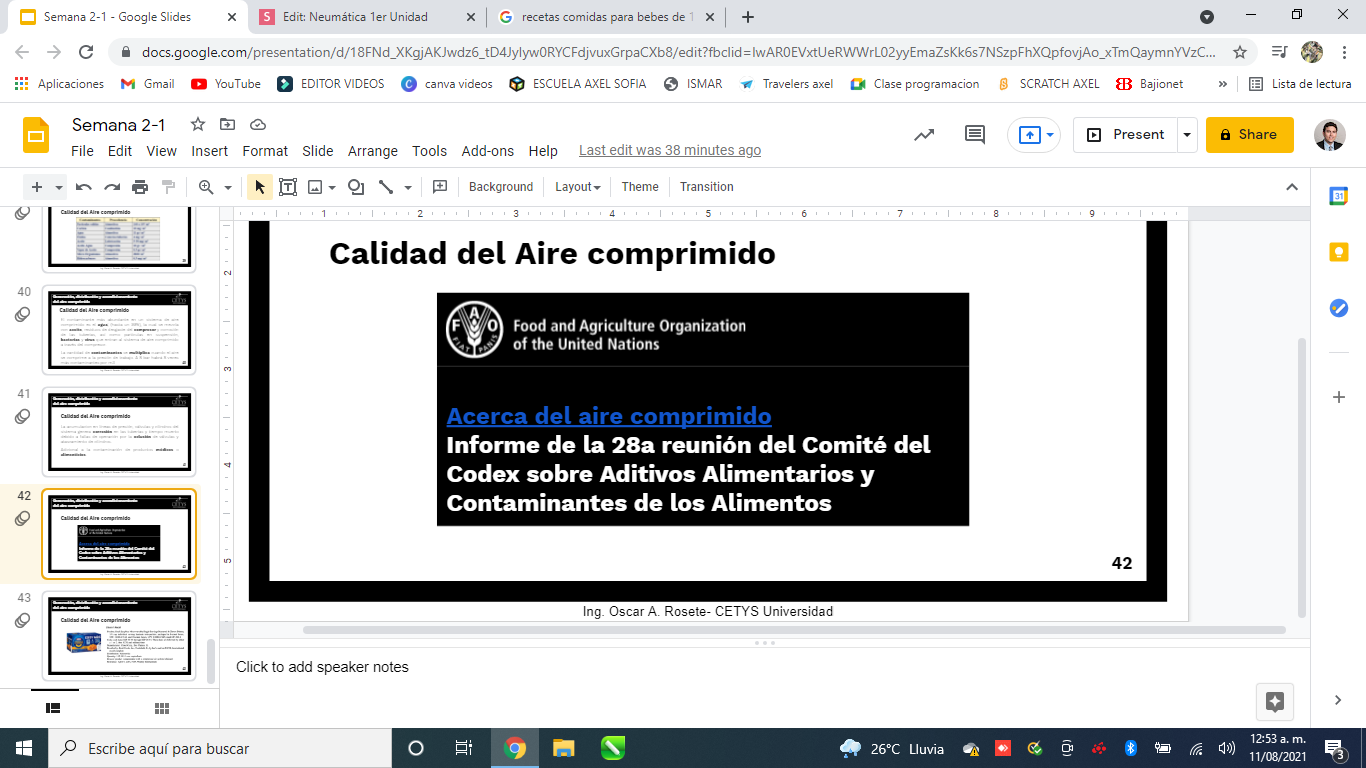This screenshot has width=1366, height=768.
Task: Click the Redo arrow in the toolbar
Action: 112,187
